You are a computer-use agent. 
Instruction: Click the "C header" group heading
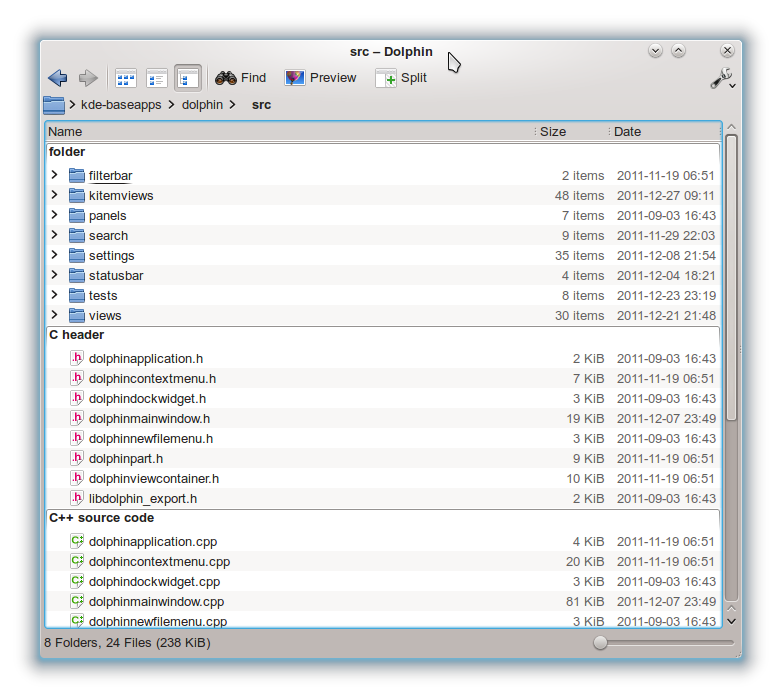click(76, 335)
